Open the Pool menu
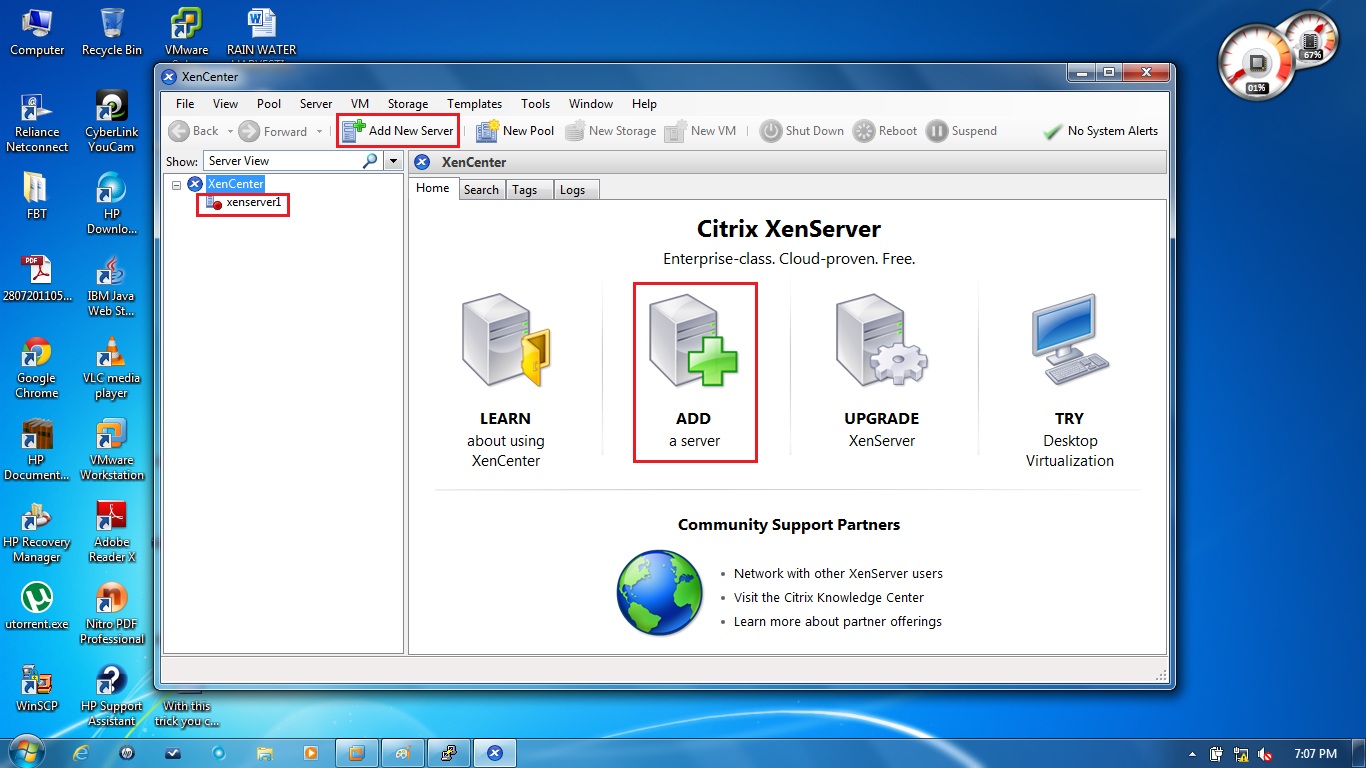This screenshot has height=768, width=1366. tap(269, 104)
